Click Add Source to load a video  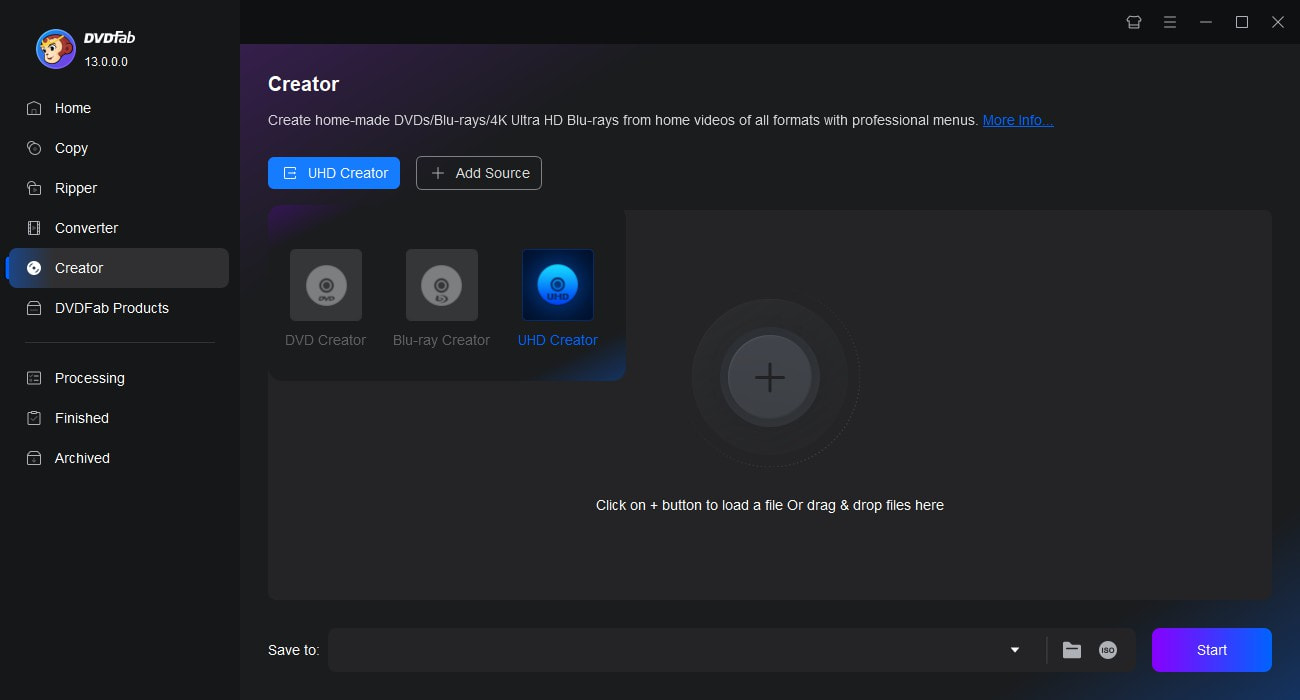click(478, 172)
